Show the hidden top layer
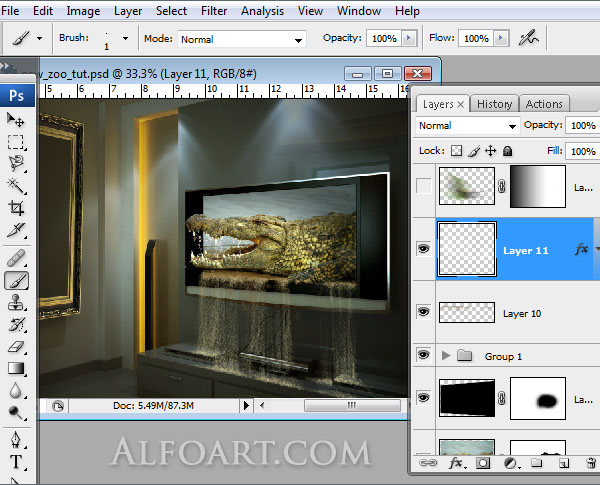The height and width of the screenshot is (485, 600). (423, 186)
